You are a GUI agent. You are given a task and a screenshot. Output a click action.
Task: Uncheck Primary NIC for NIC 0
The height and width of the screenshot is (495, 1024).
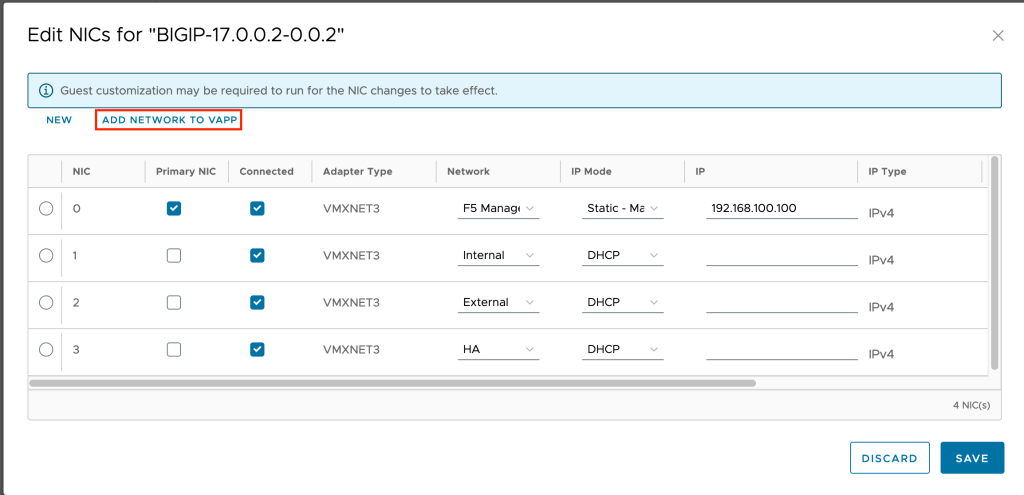tap(174, 209)
